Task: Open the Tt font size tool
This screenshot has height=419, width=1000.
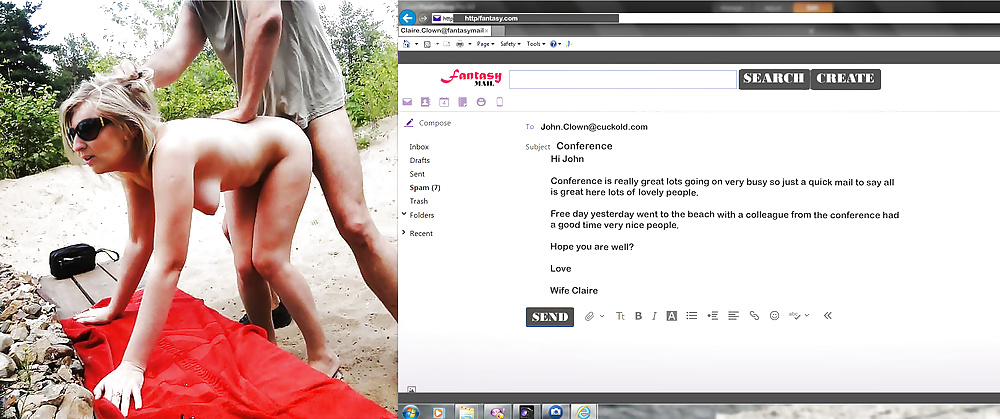Action: tap(620, 316)
